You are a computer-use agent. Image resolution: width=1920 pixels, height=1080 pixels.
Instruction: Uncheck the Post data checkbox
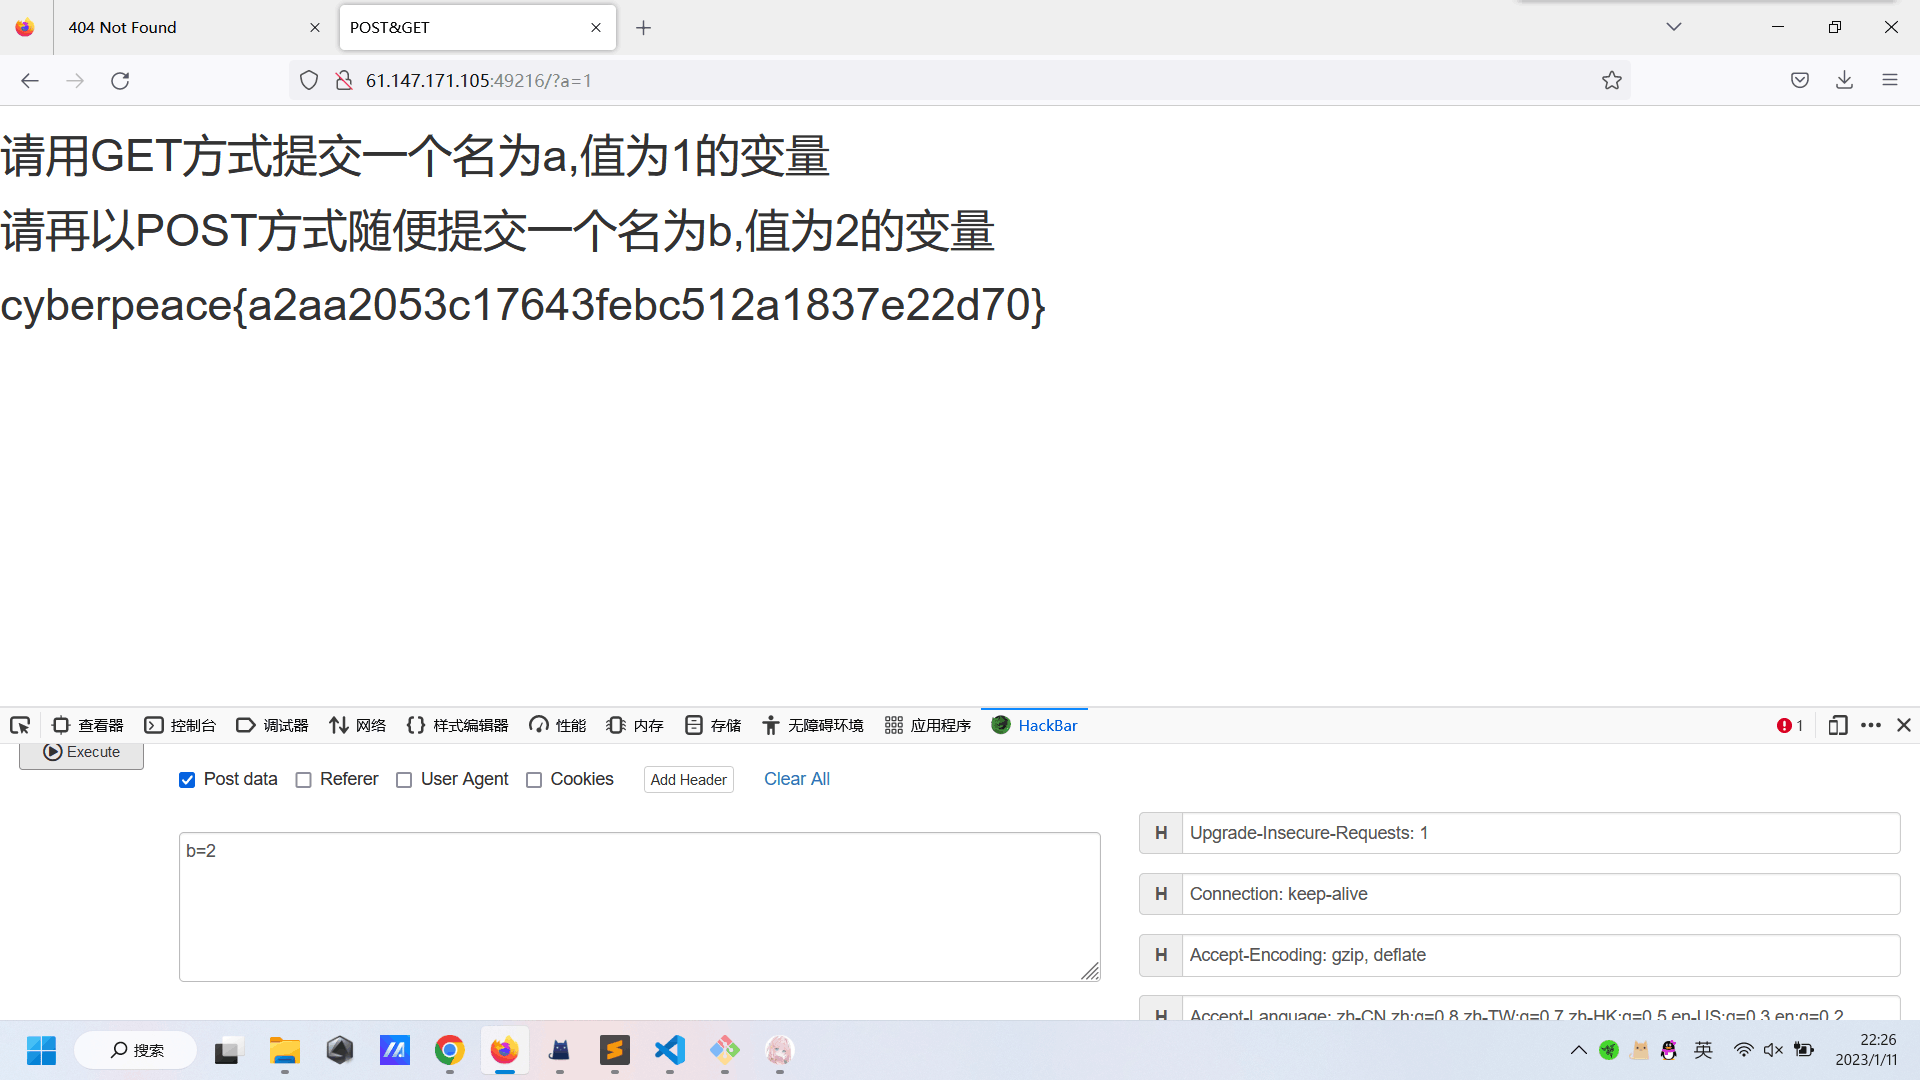tap(187, 780)
